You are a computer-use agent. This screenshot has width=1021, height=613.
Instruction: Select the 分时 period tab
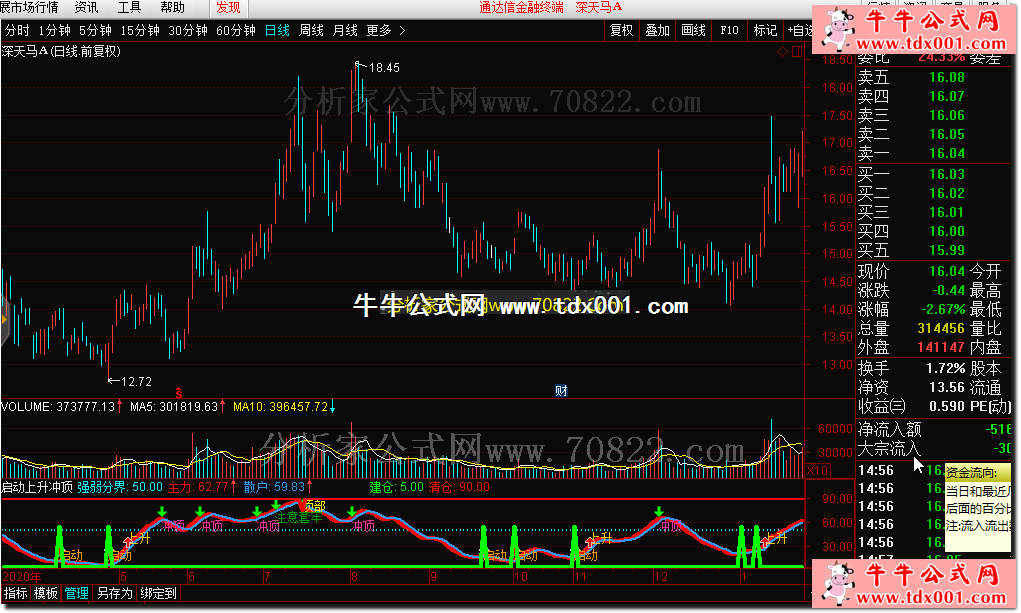point(17,31)
